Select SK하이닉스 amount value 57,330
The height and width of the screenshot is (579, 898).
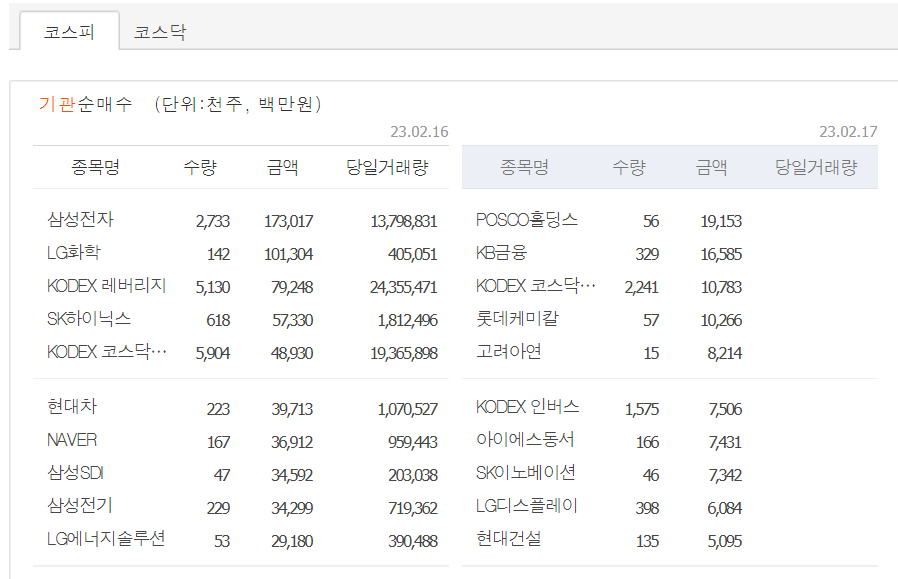pyautogui.click(x=293, y=320)
